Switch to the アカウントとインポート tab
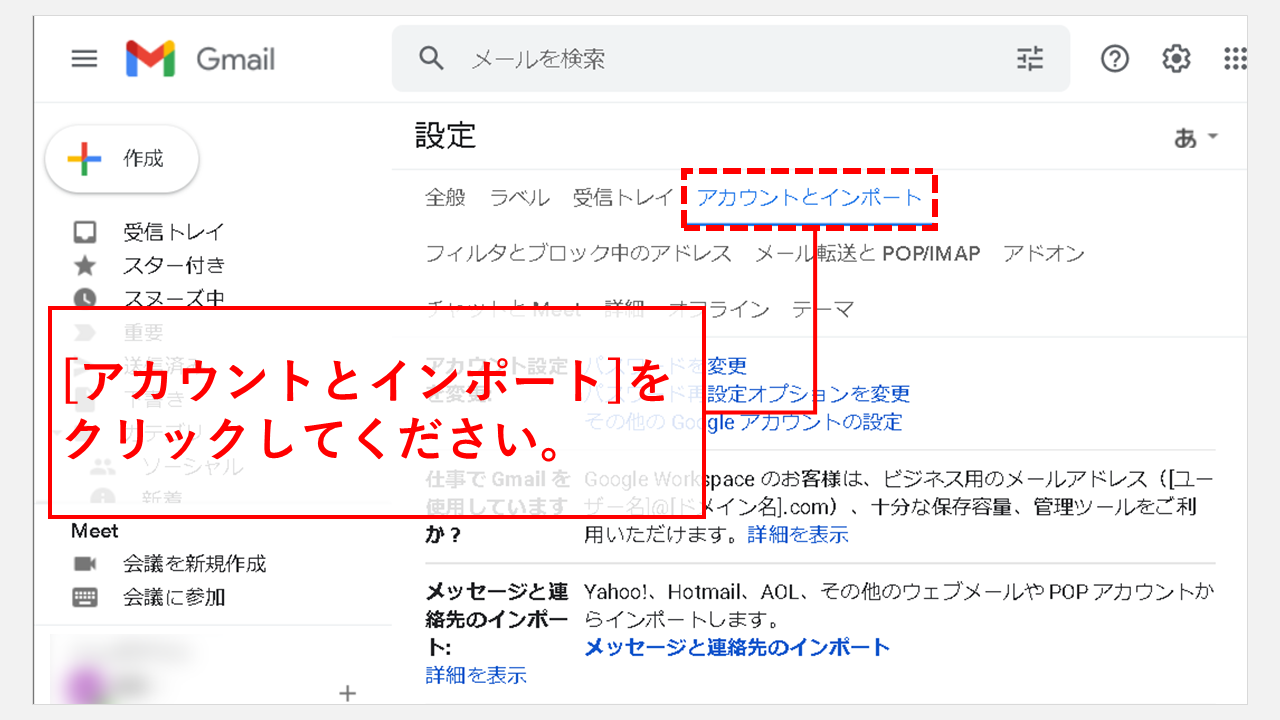 pyautogui.click(x=809, y=198)
